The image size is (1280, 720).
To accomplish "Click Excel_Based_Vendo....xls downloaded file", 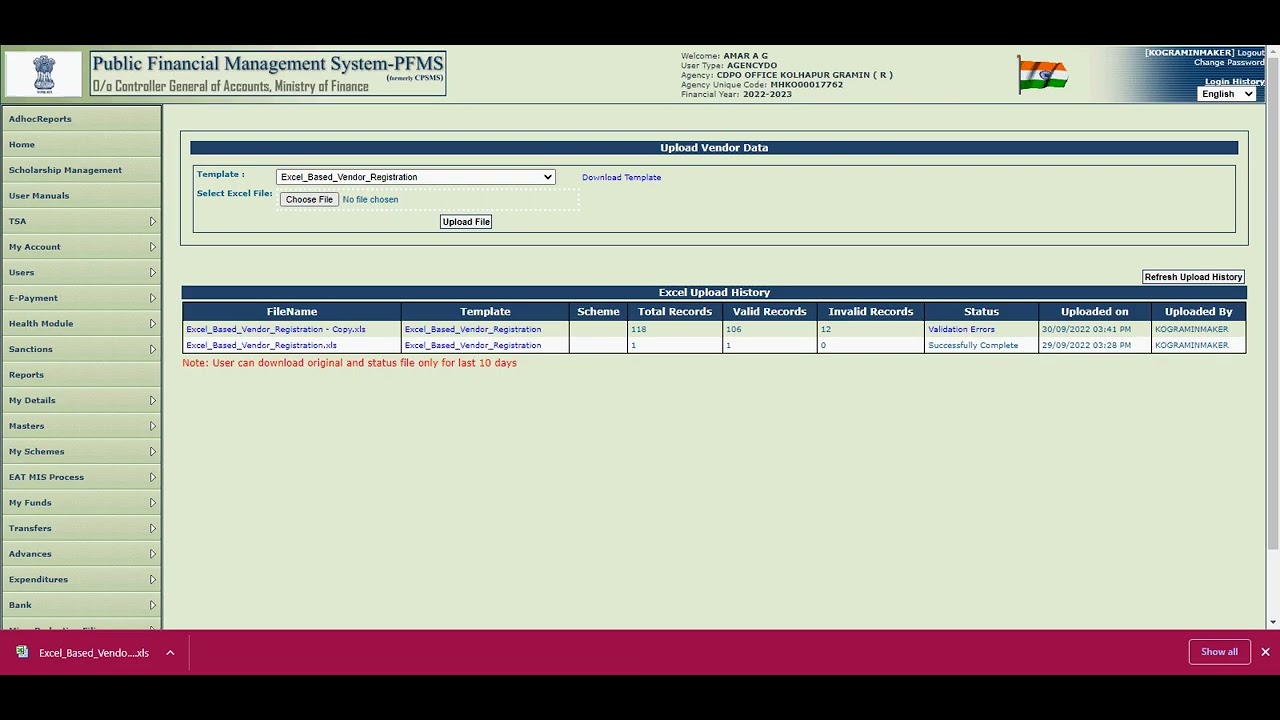I will [x=94, y=653].
